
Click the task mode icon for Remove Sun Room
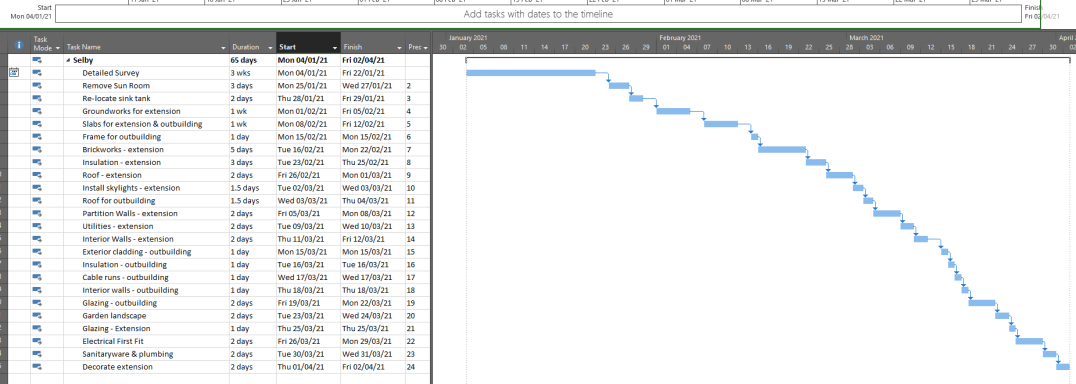coord(37,86)
